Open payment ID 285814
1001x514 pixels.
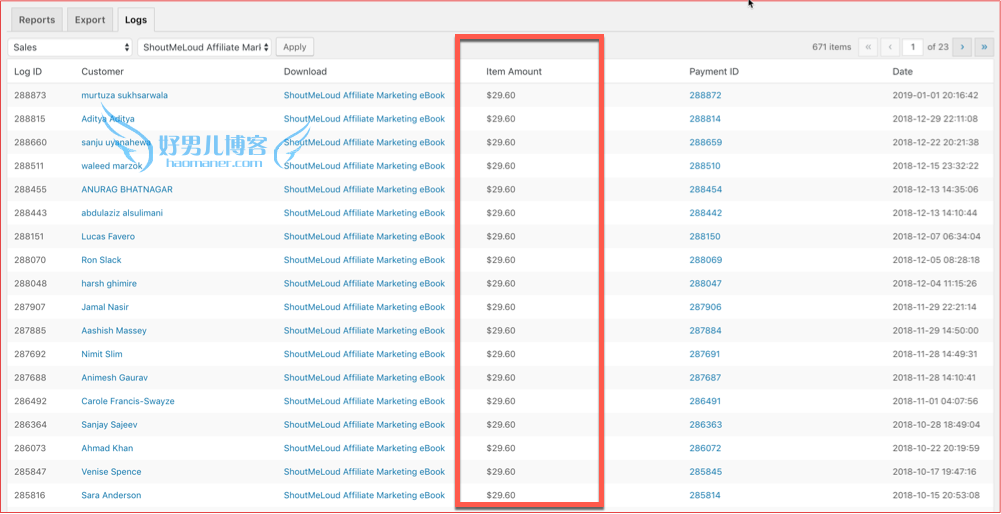click(x=705, y=495)
